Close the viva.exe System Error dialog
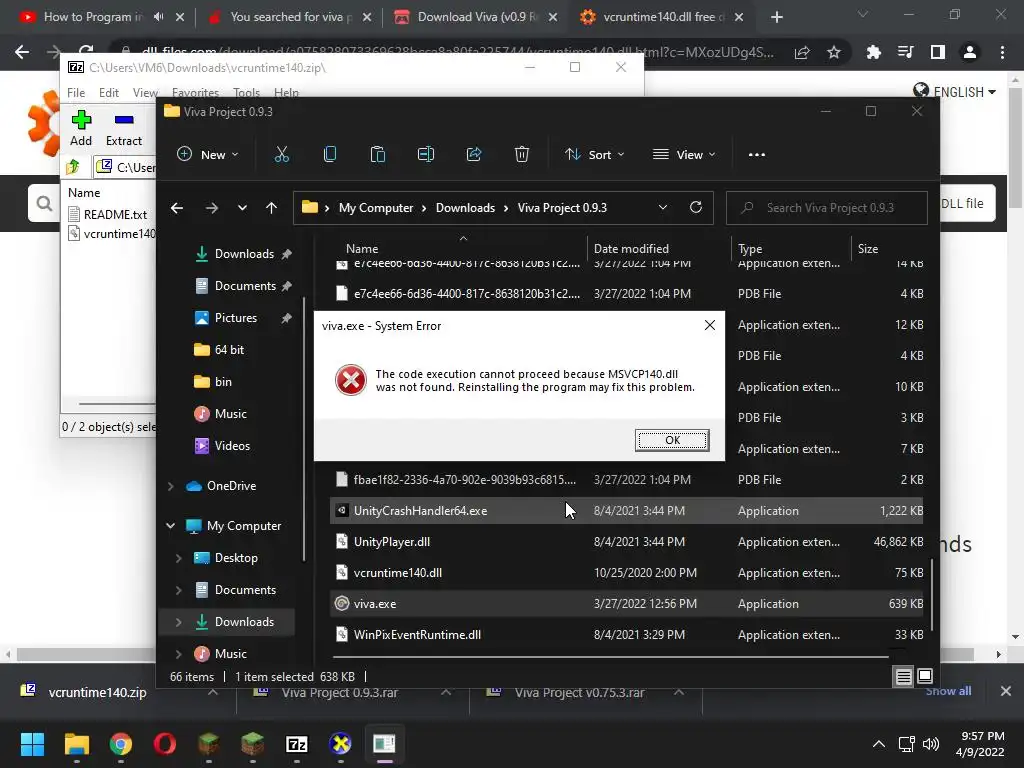The height and width of the screenshot is (768, 1024). 710,325
